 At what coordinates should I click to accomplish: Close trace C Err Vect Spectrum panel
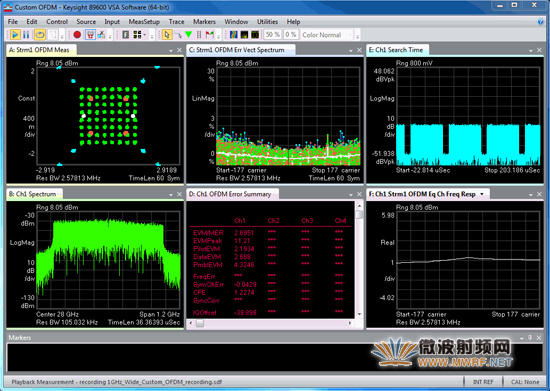pos(359,50)
